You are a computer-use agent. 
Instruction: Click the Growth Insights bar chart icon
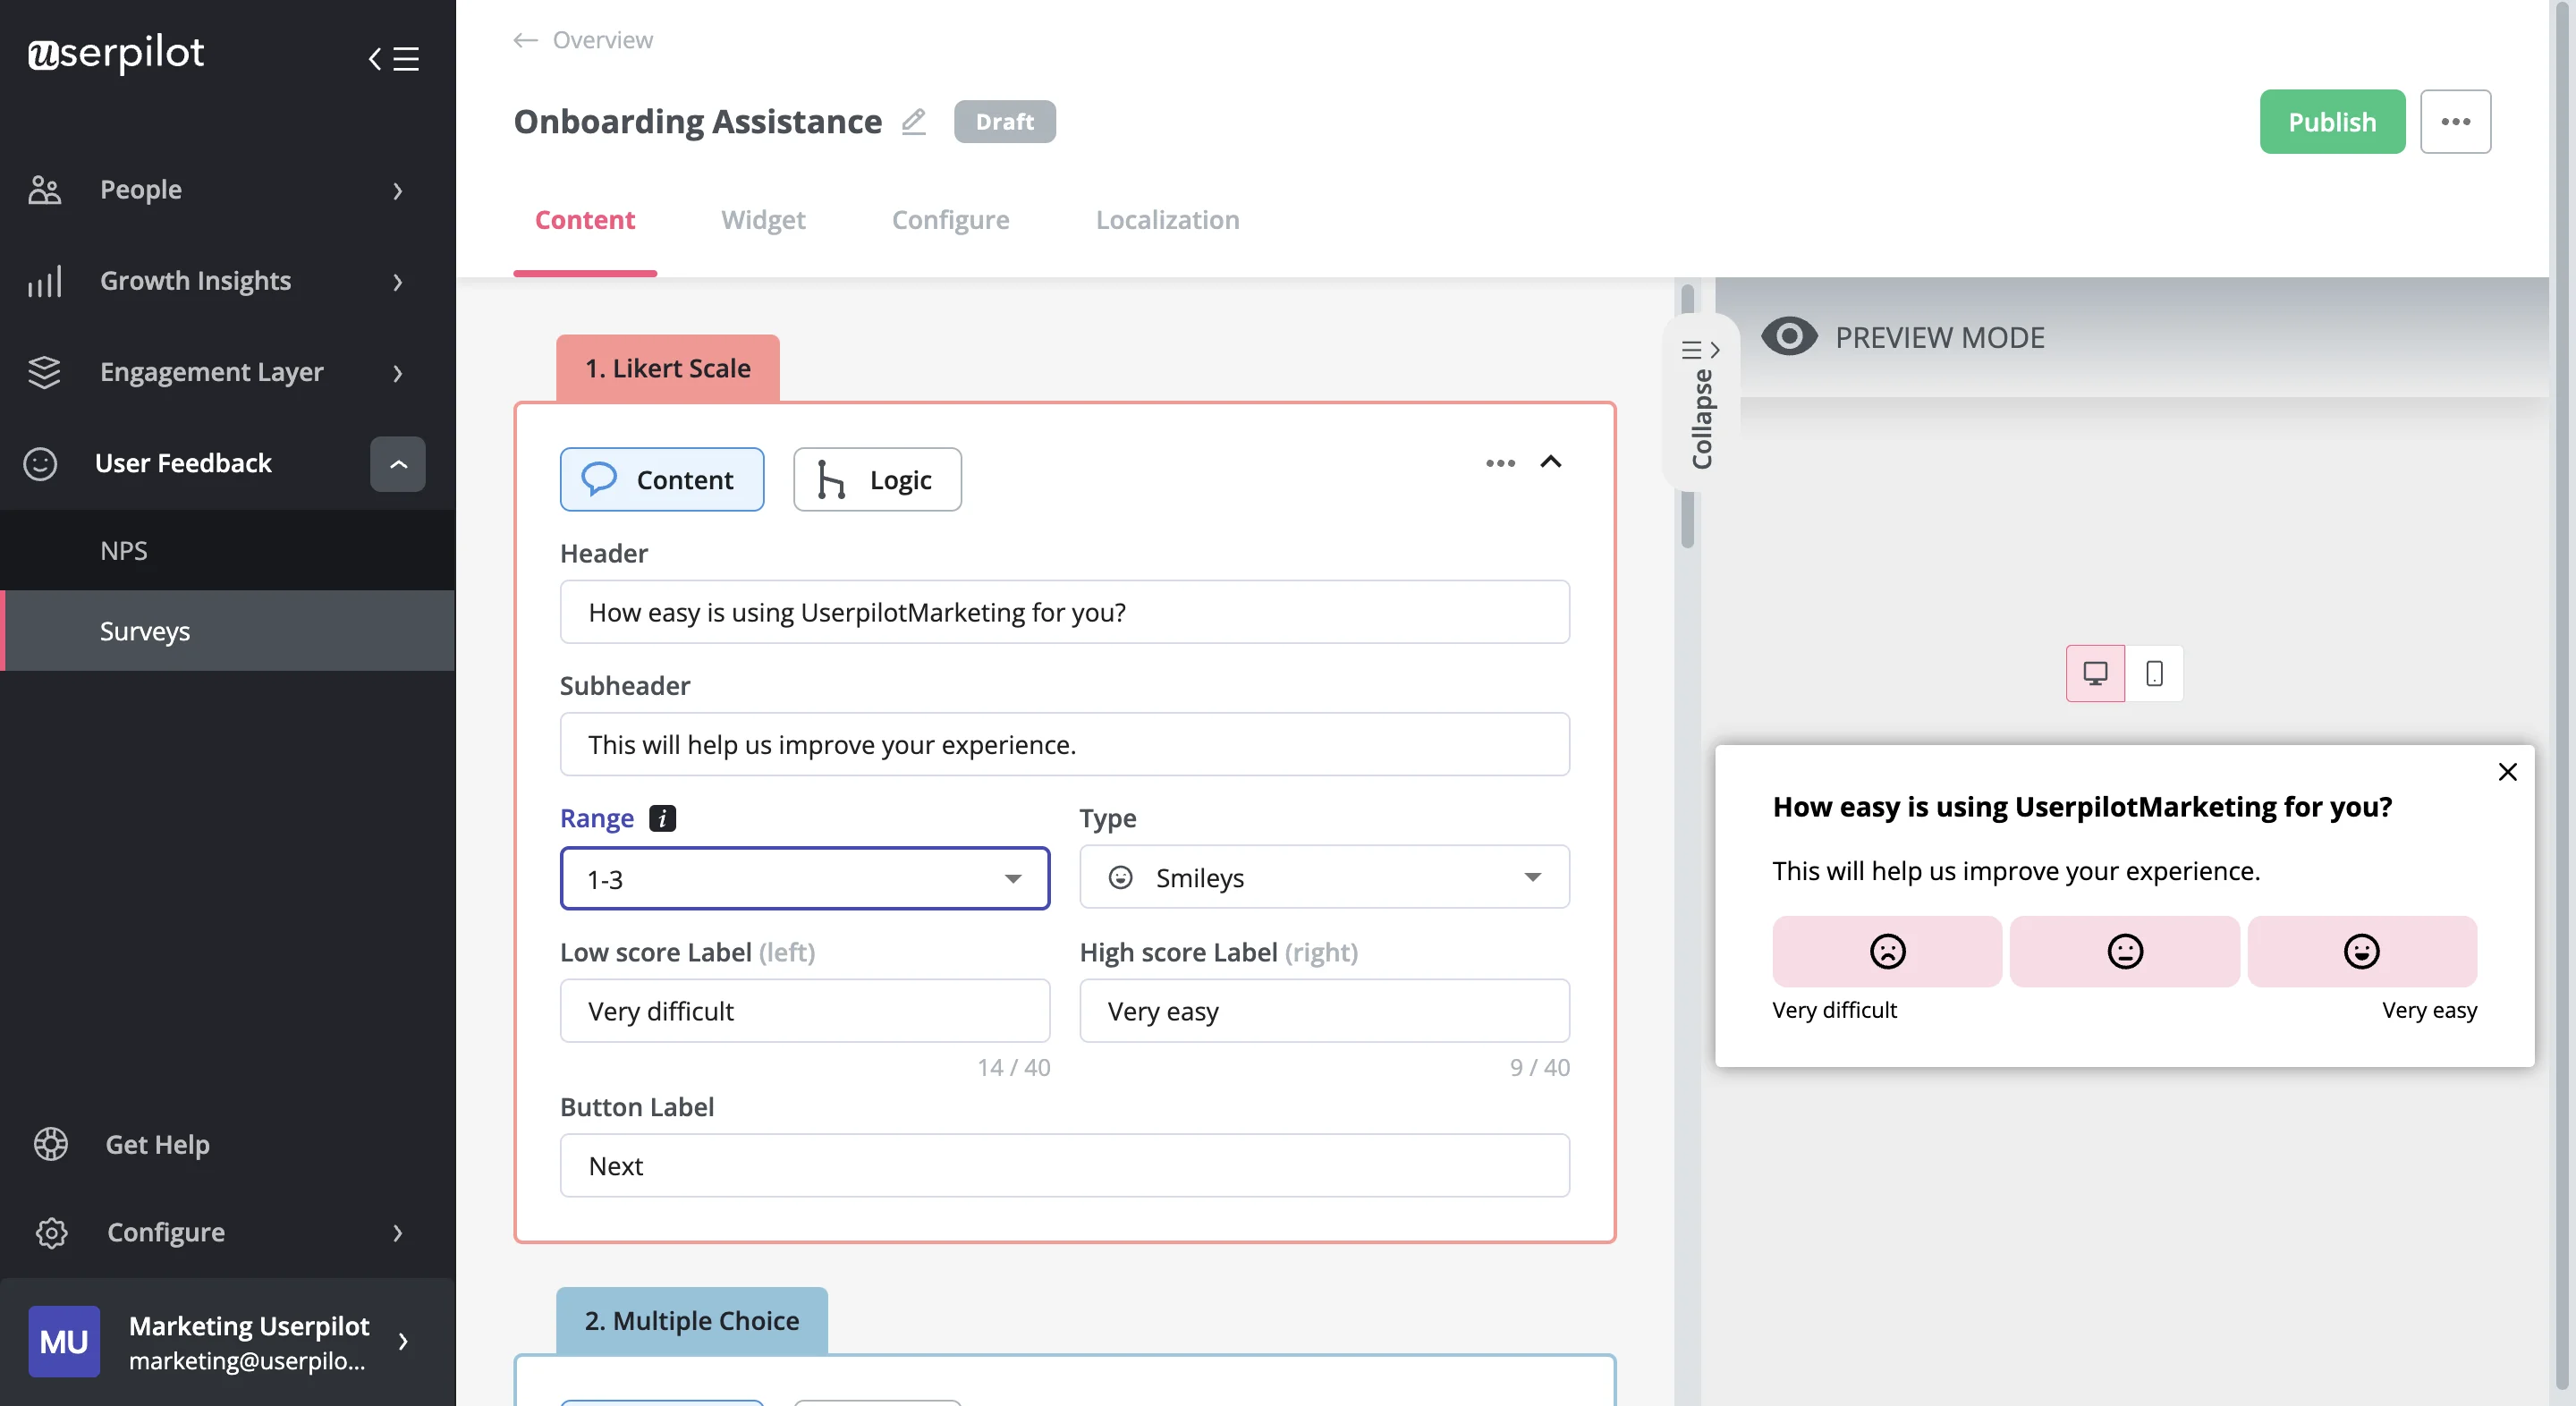[44, 281]
